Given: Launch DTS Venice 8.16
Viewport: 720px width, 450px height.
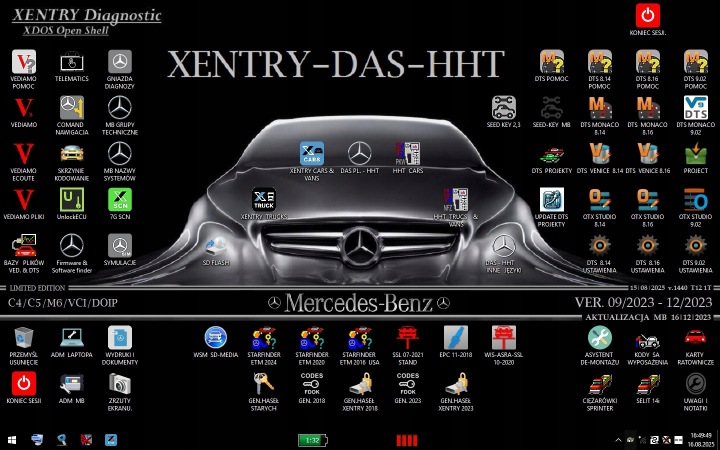Looking at the screenshot, I should tap(647, 154).
